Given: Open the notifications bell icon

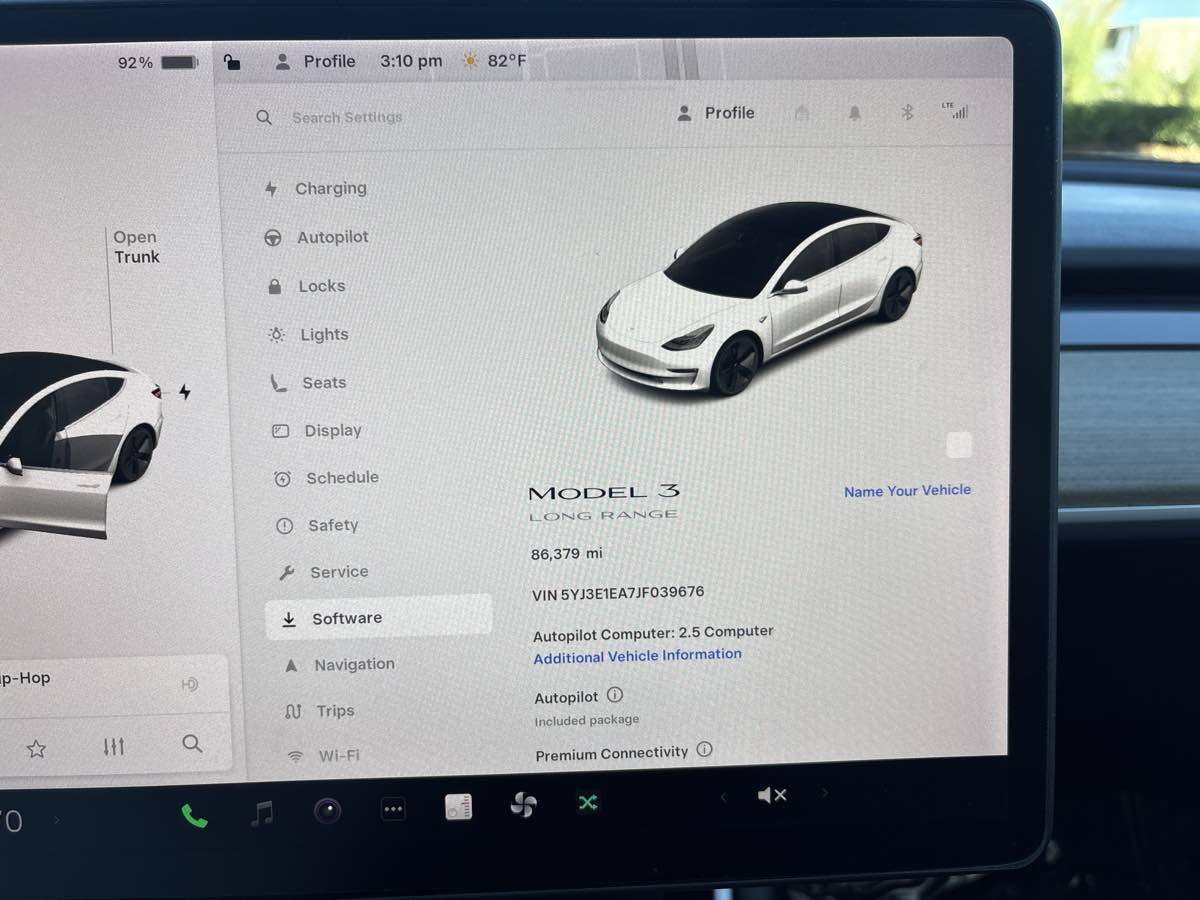Looking at the screenshot, I should coord(854,113).
